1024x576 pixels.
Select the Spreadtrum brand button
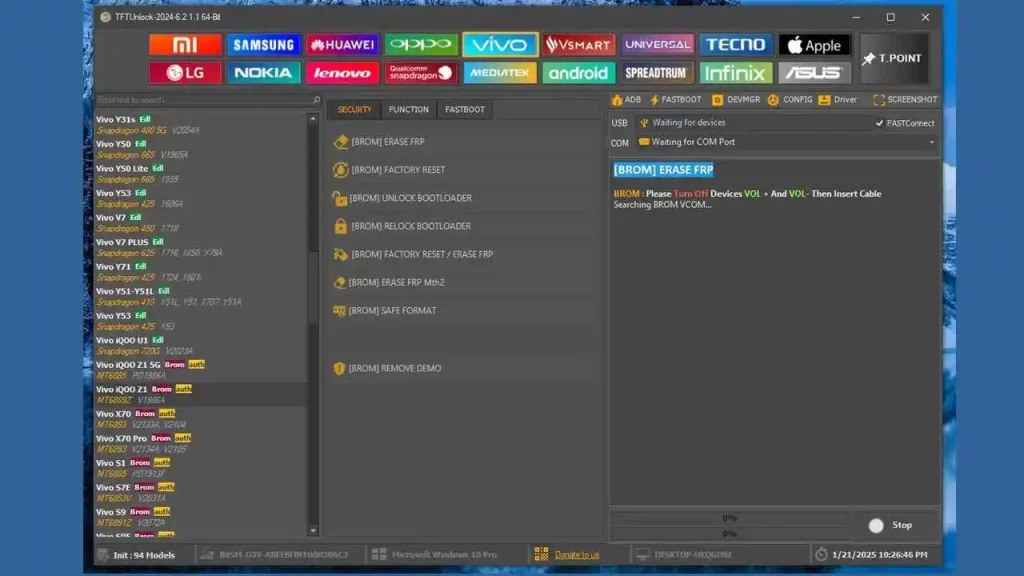point(657,72)
